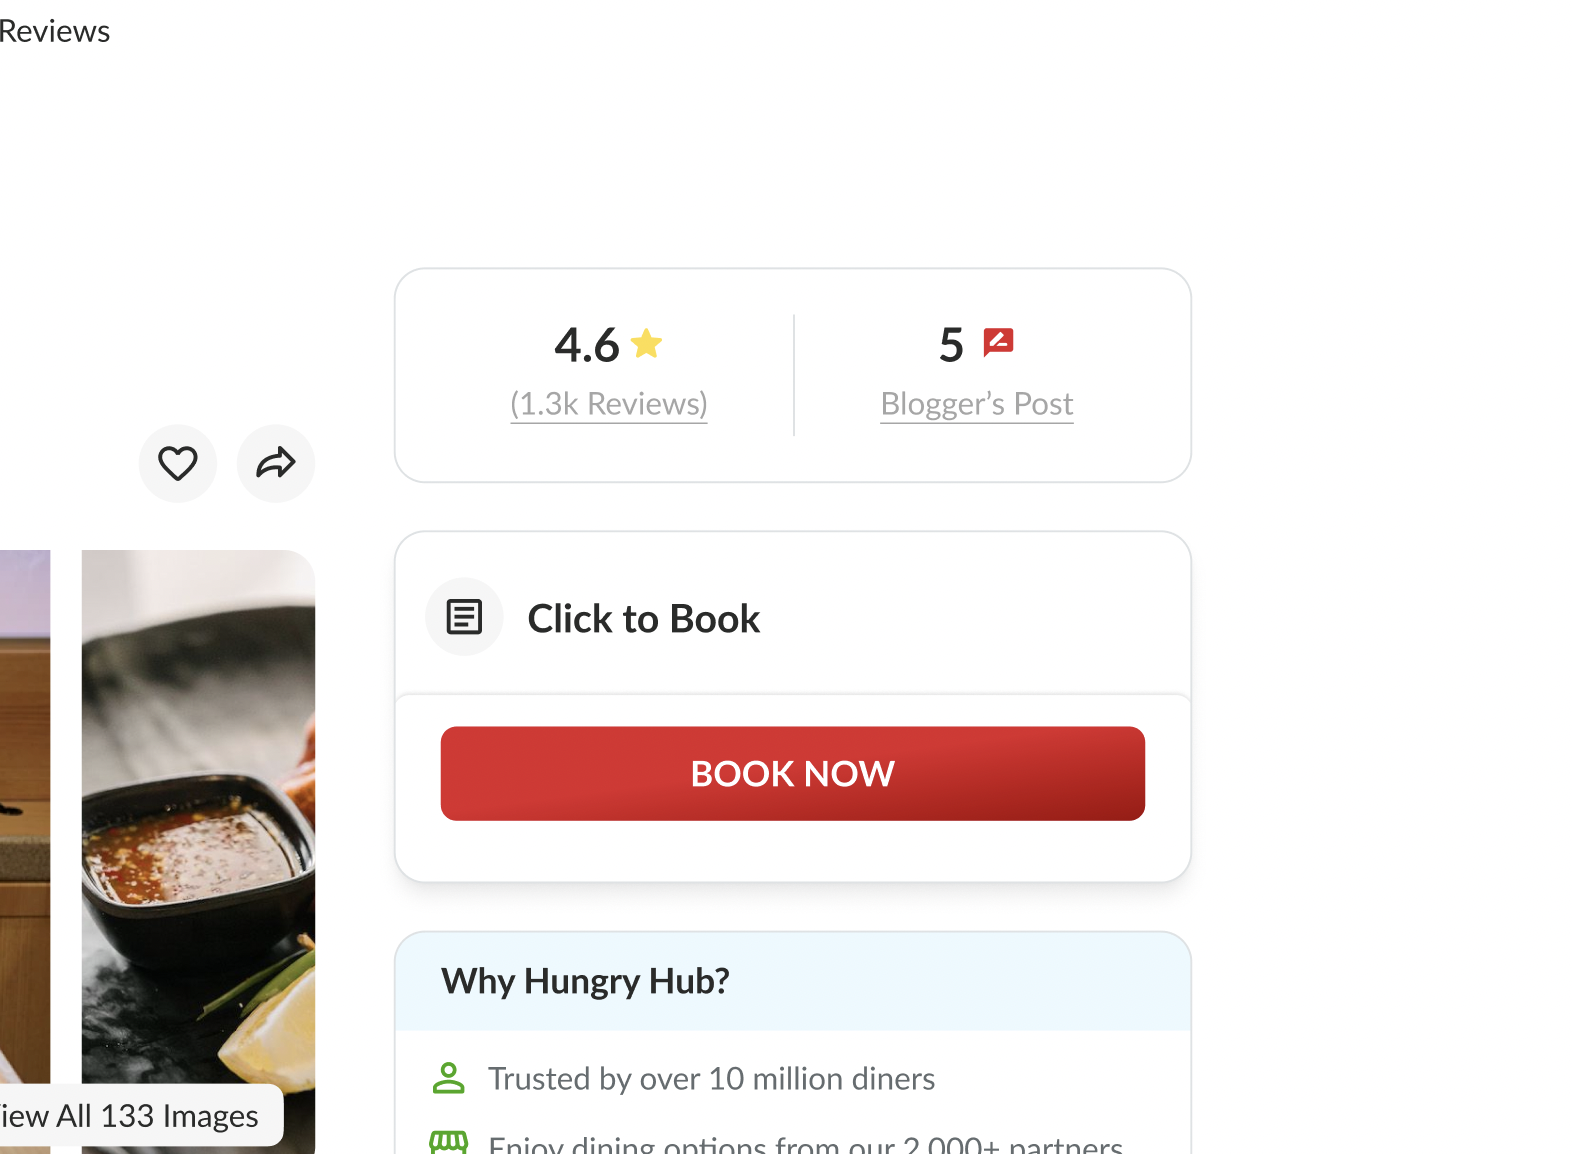Screen dimensions: 1572x1154
Task: Click 'Trusted by over 10 million diners' text
Action: click(711, 1079)
